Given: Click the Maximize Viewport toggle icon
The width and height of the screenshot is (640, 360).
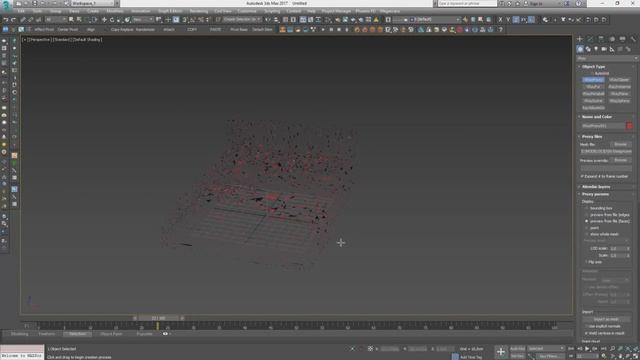Looking at the screenshot, I should (x=636, y=356).
